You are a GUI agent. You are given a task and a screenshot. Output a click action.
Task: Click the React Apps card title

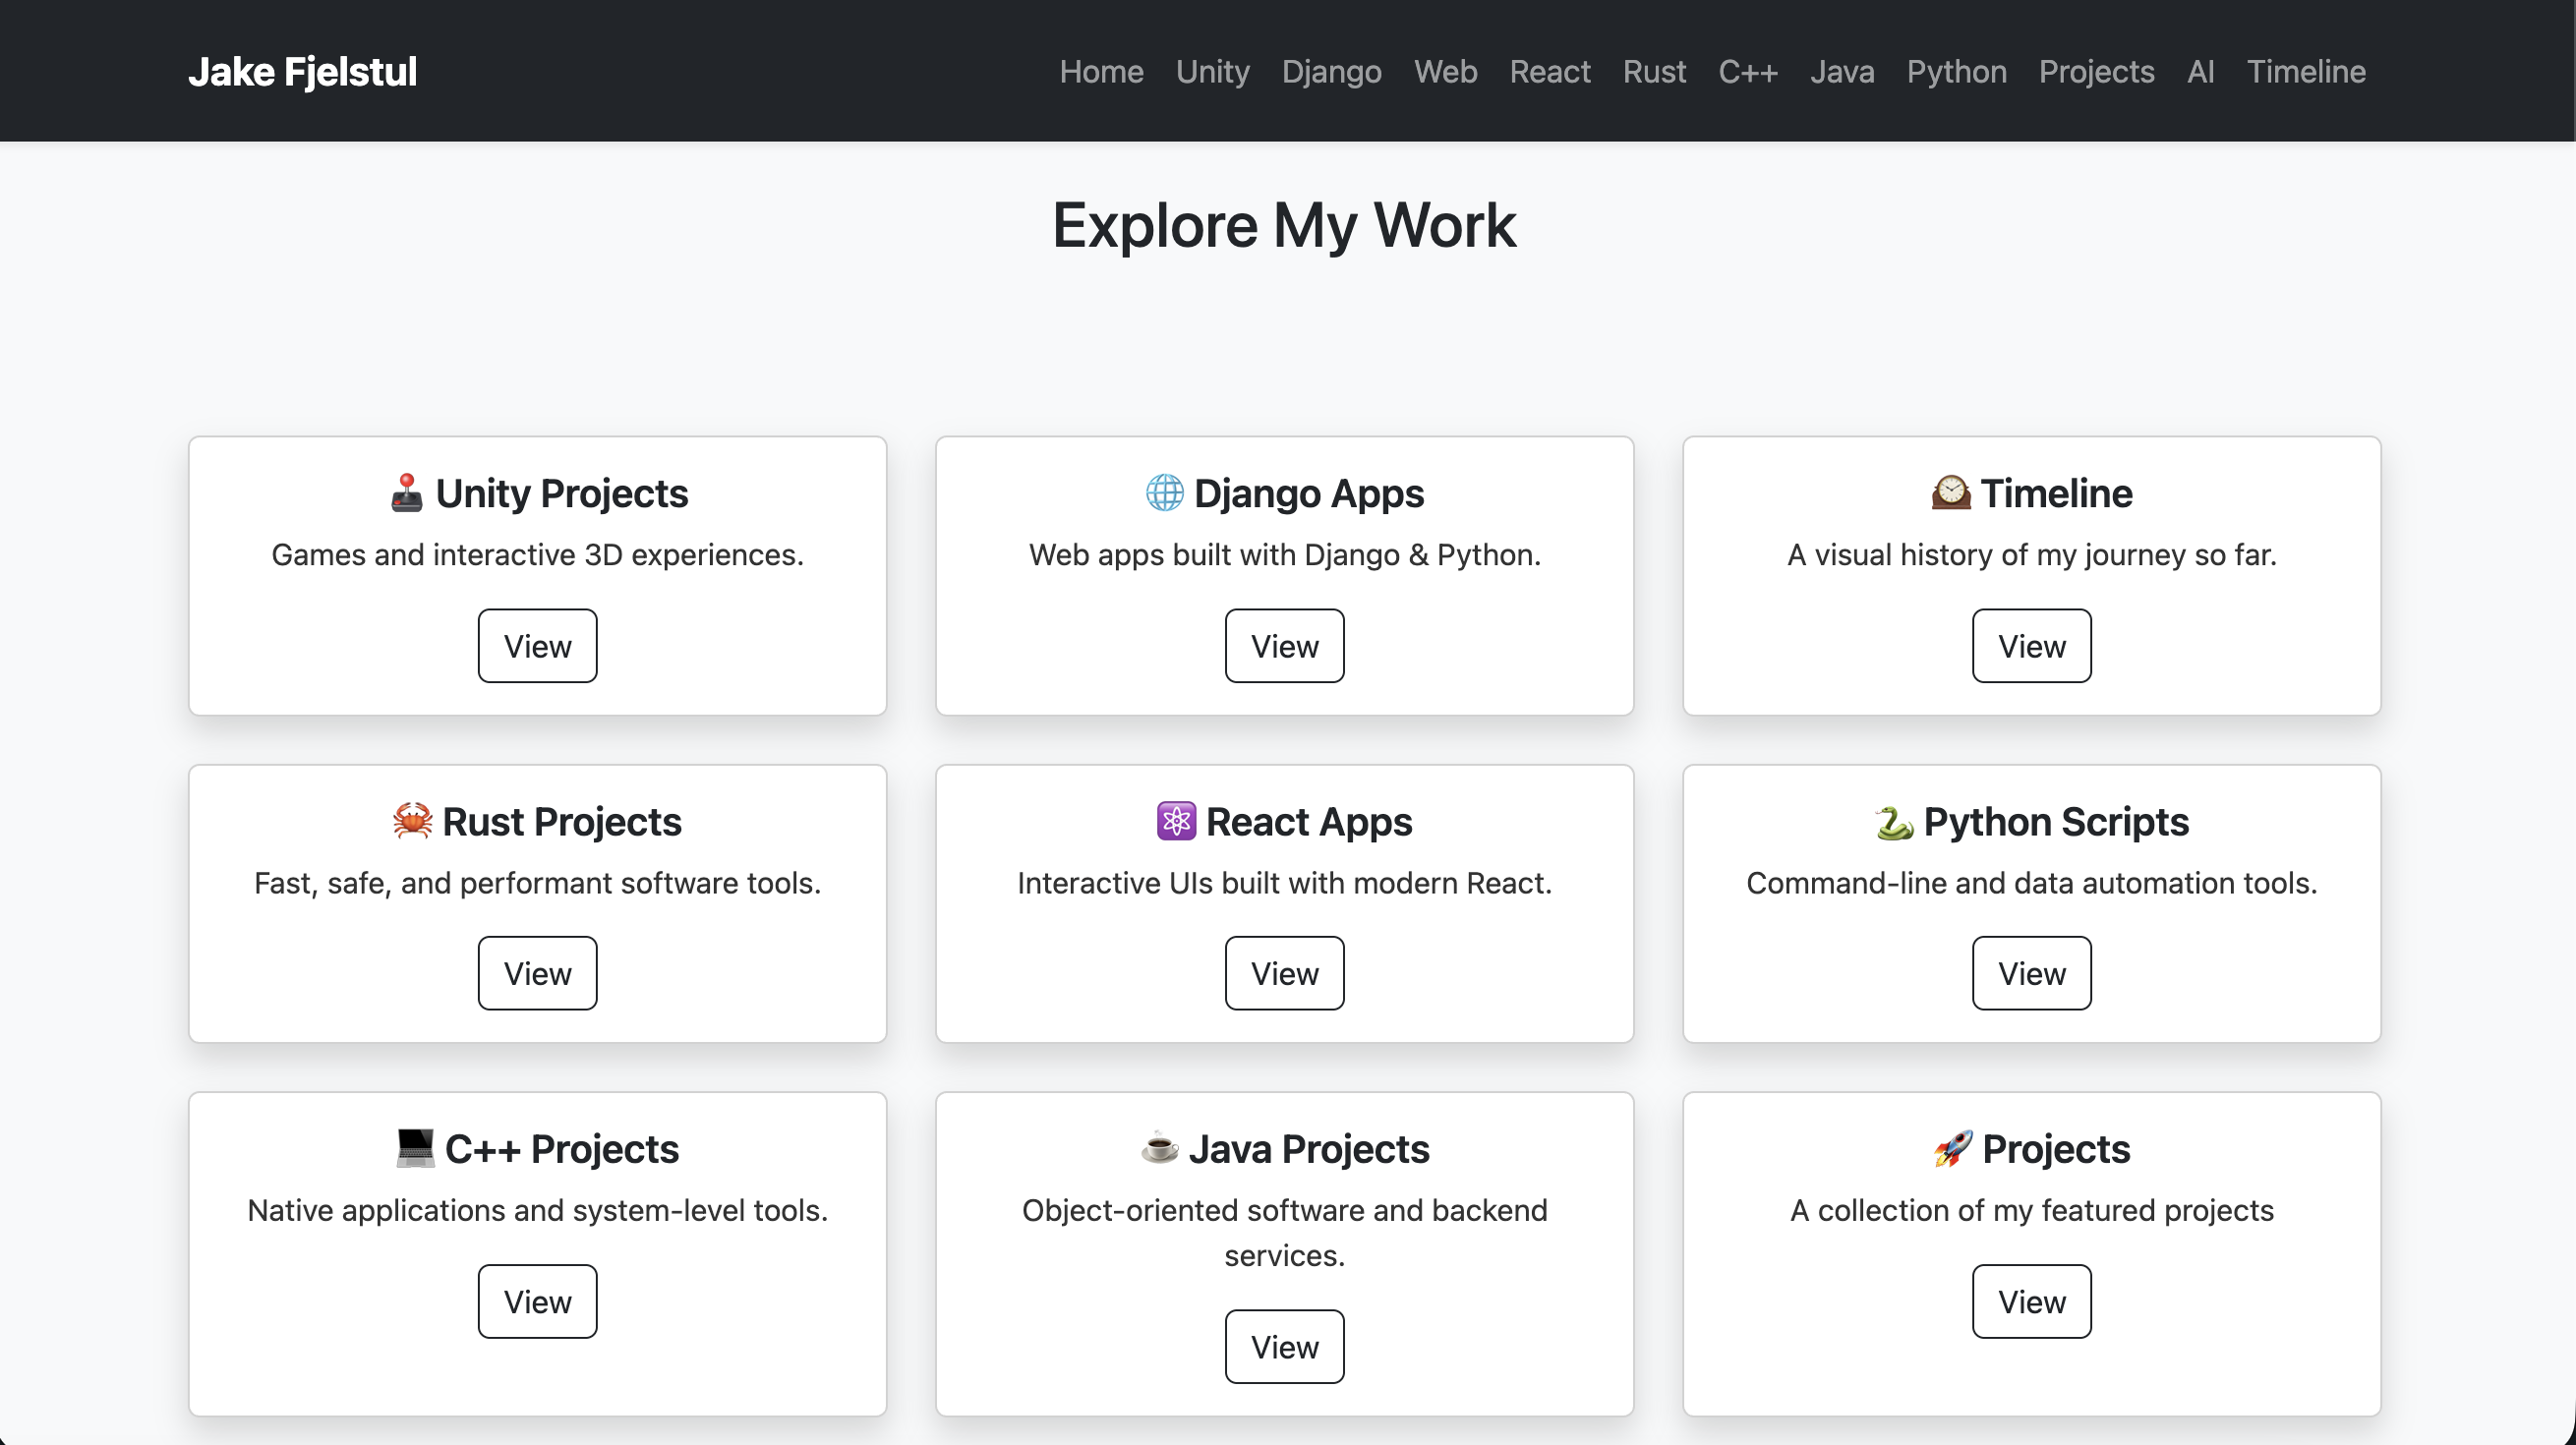(x=1308, y=821)
